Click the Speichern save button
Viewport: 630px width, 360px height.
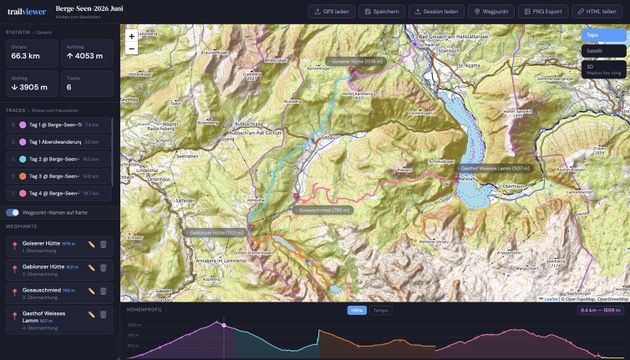pyautogui.click(x=382, y=12)
